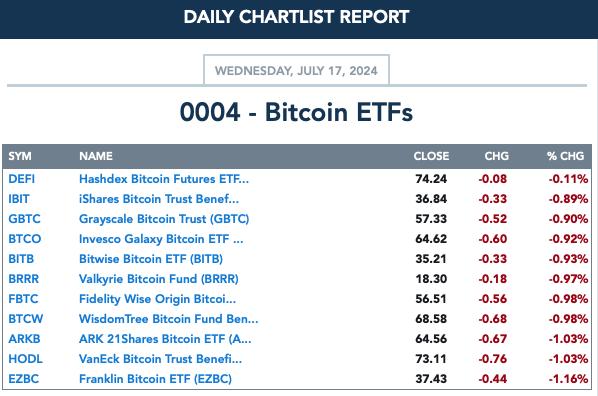Open WisdomTree Bitcoin Fund link
The width and height of the screenshot is (598, 396).
(x=168, y=319)
